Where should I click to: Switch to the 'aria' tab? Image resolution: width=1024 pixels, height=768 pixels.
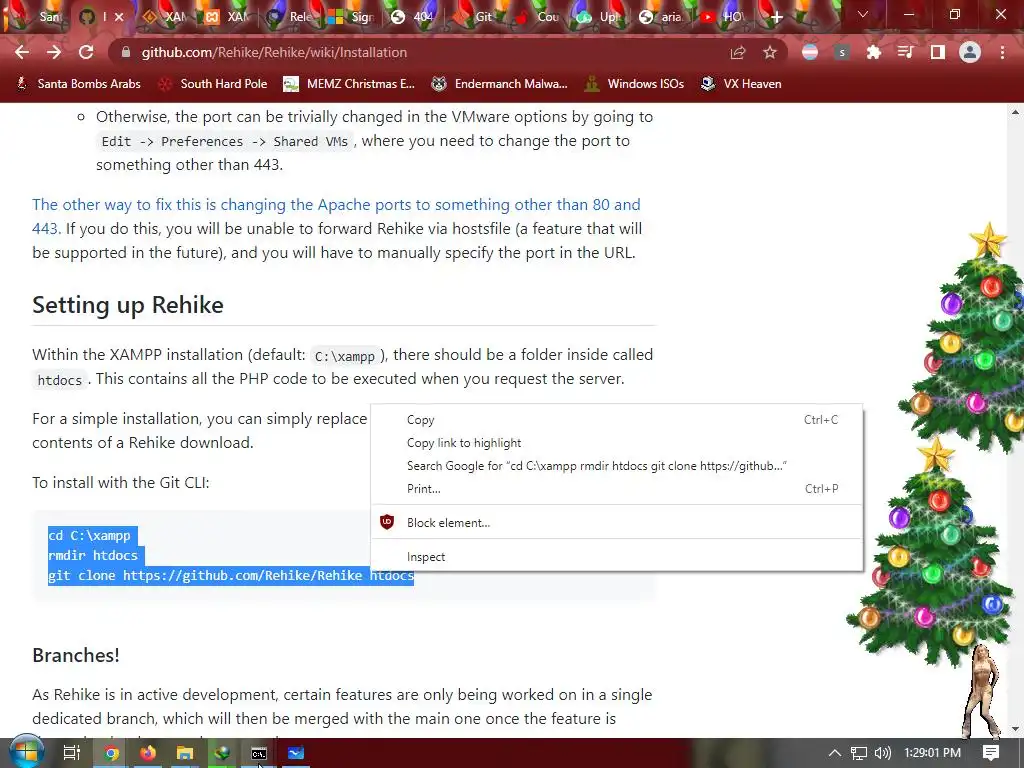click(x=662, y=17)
